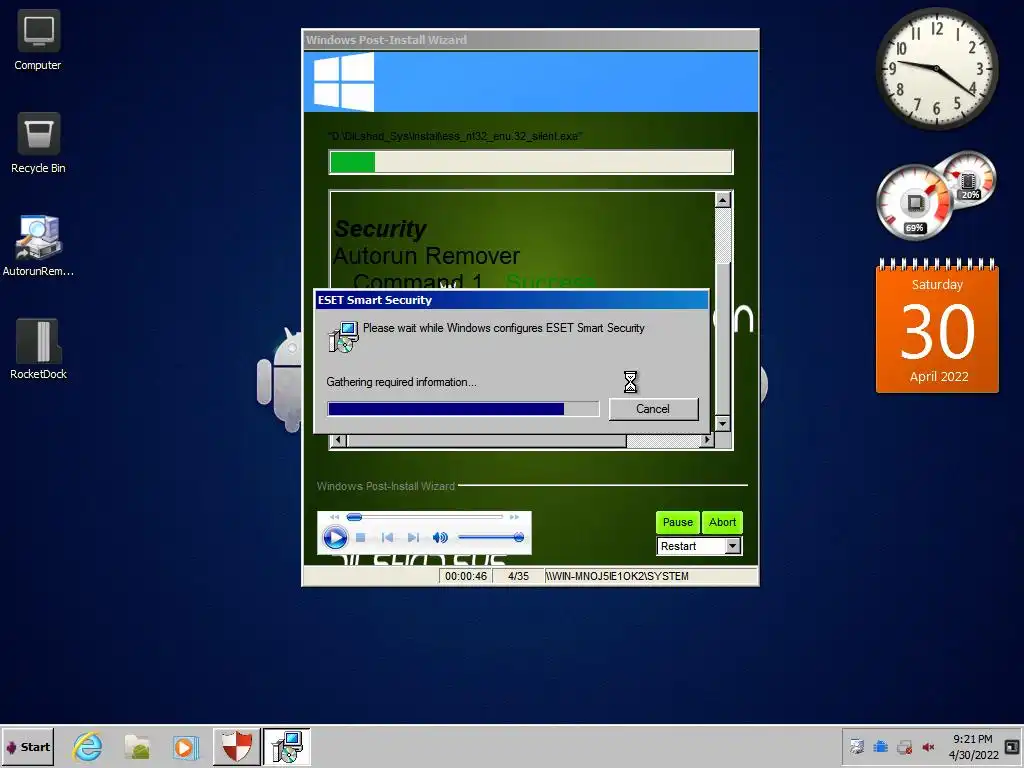
Task: Click the analog clock gadget
Action: 936,69
